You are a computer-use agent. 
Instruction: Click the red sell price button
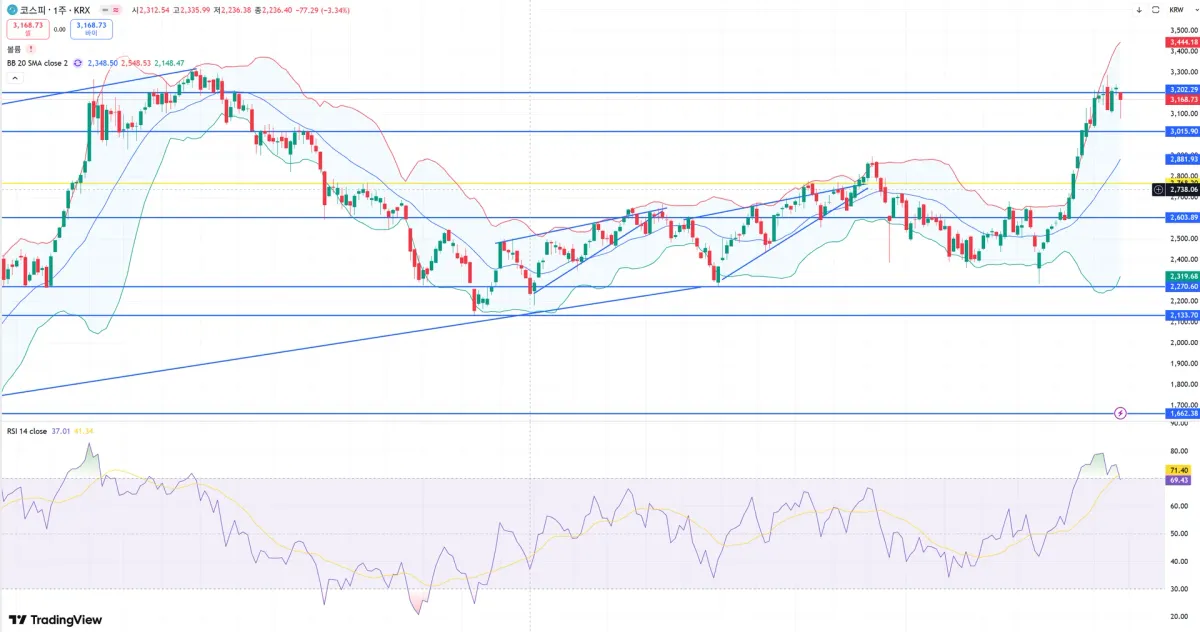[27, 29]
